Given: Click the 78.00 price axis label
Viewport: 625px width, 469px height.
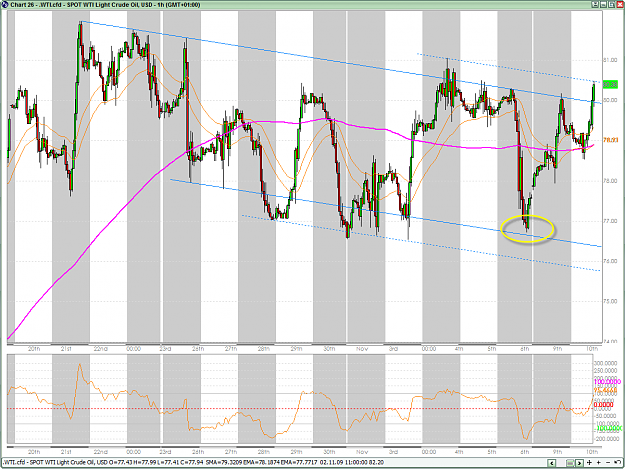Looking at the screenshot, I should click(610, 181).
